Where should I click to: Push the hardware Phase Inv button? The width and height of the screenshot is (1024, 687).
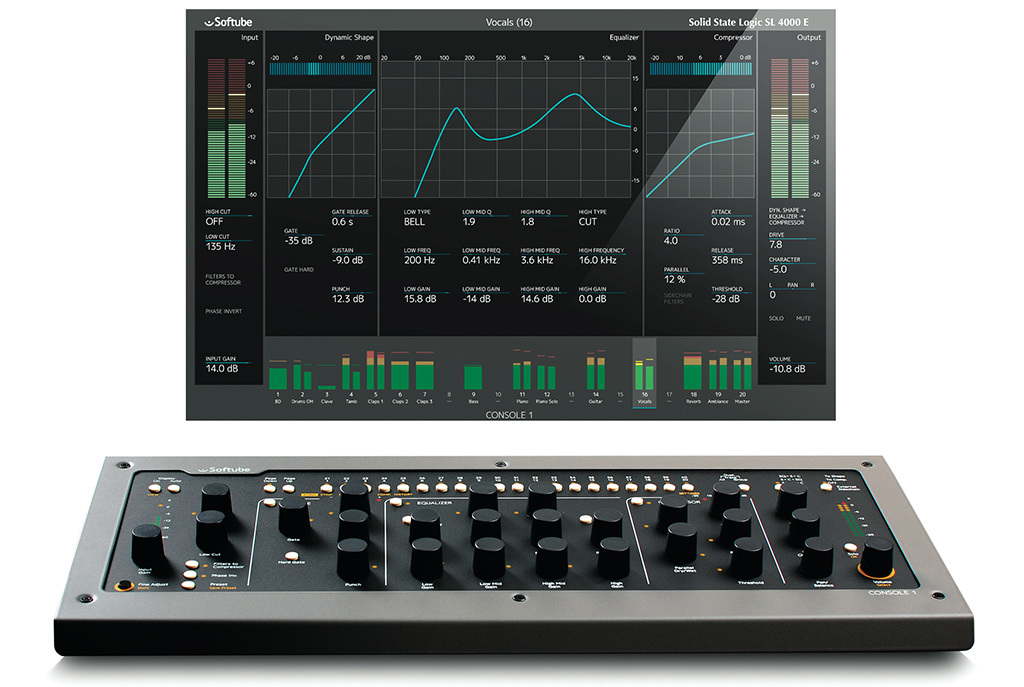click(190, 575)
